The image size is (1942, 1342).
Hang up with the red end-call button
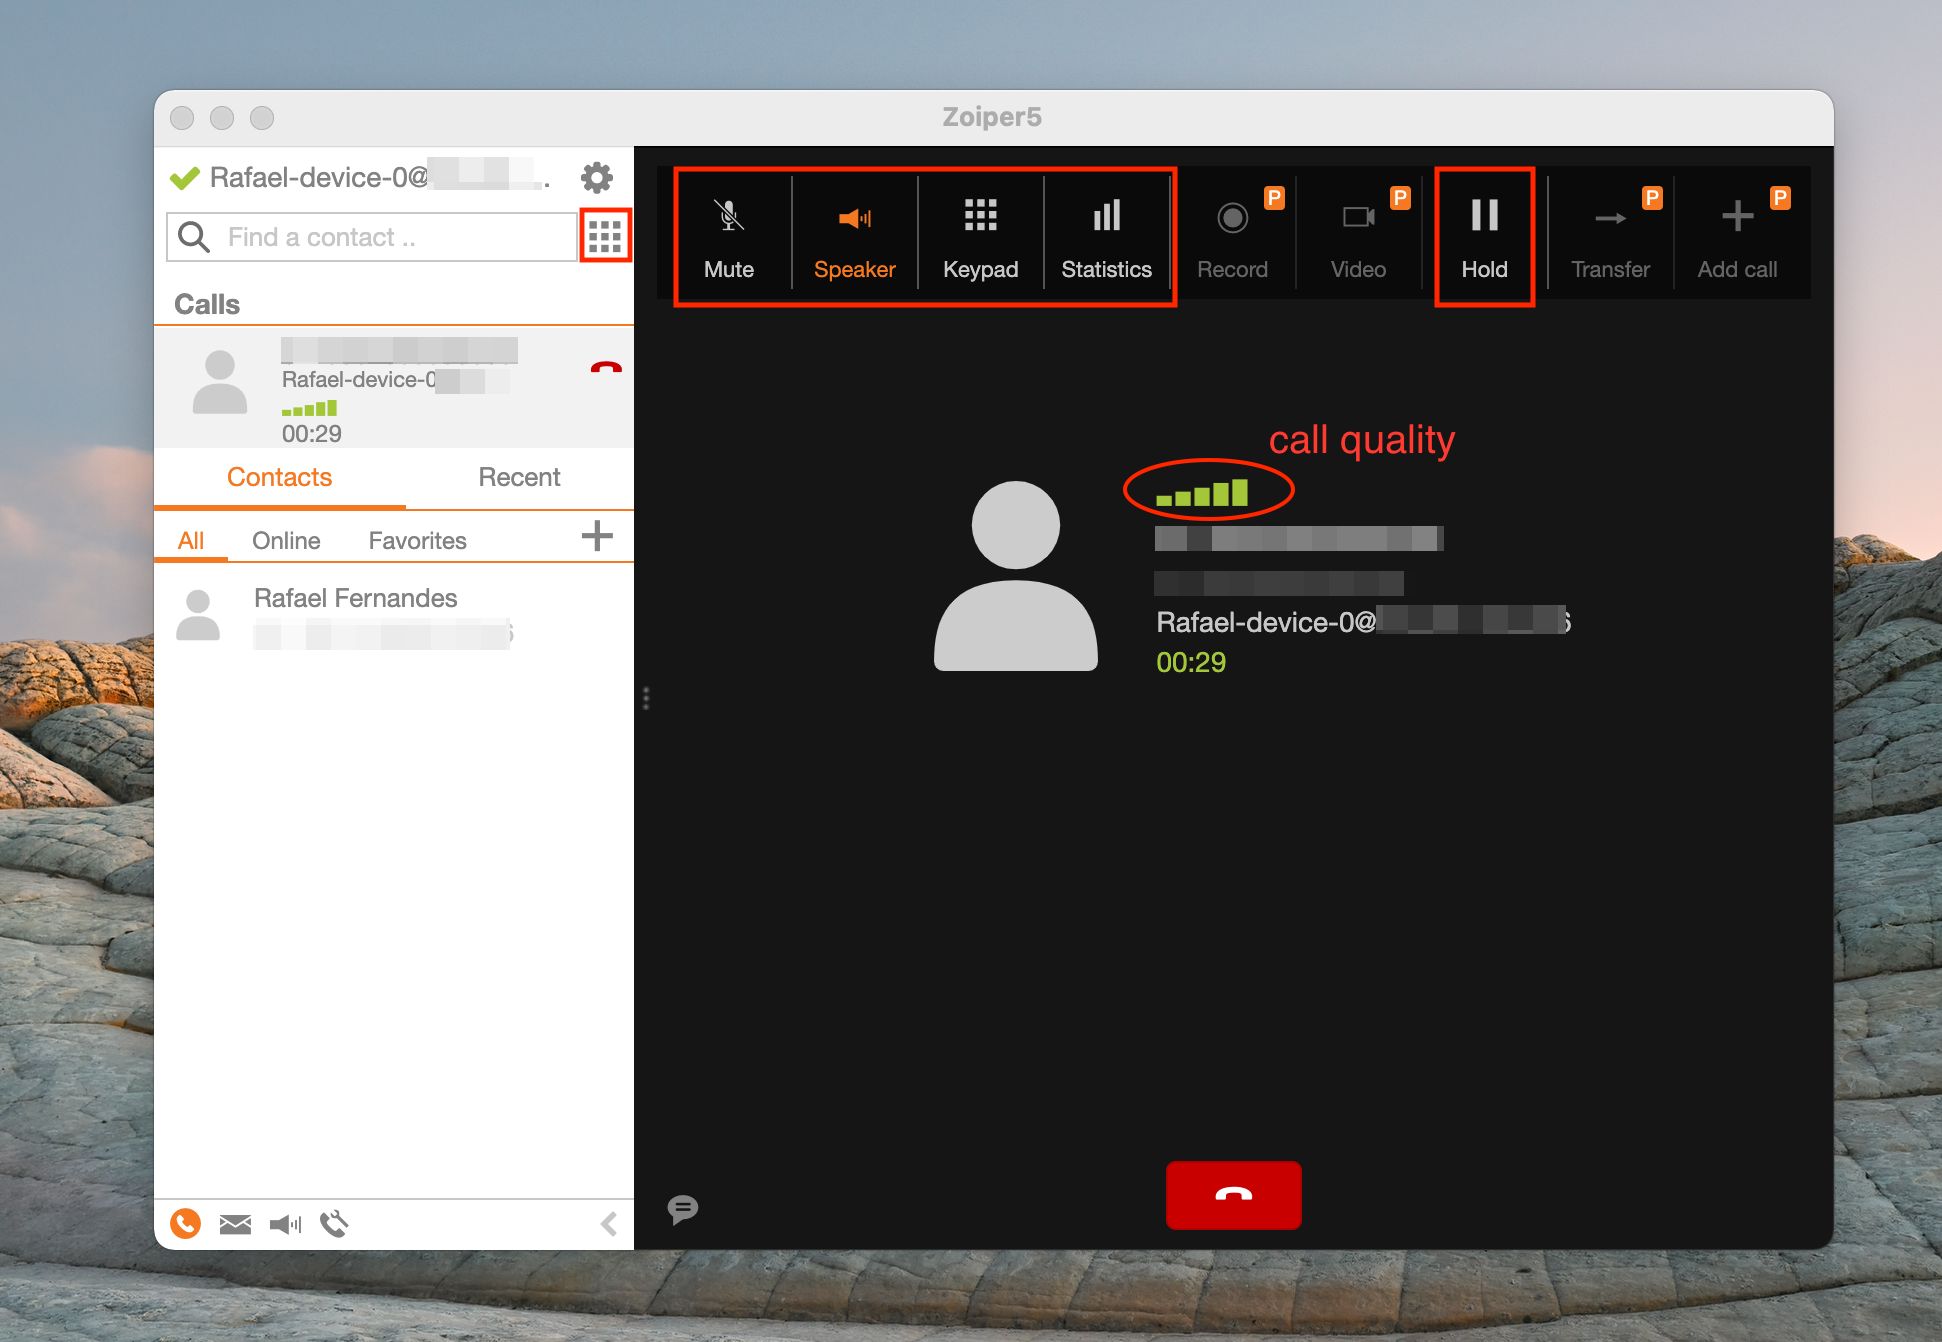[1233, 1195]
